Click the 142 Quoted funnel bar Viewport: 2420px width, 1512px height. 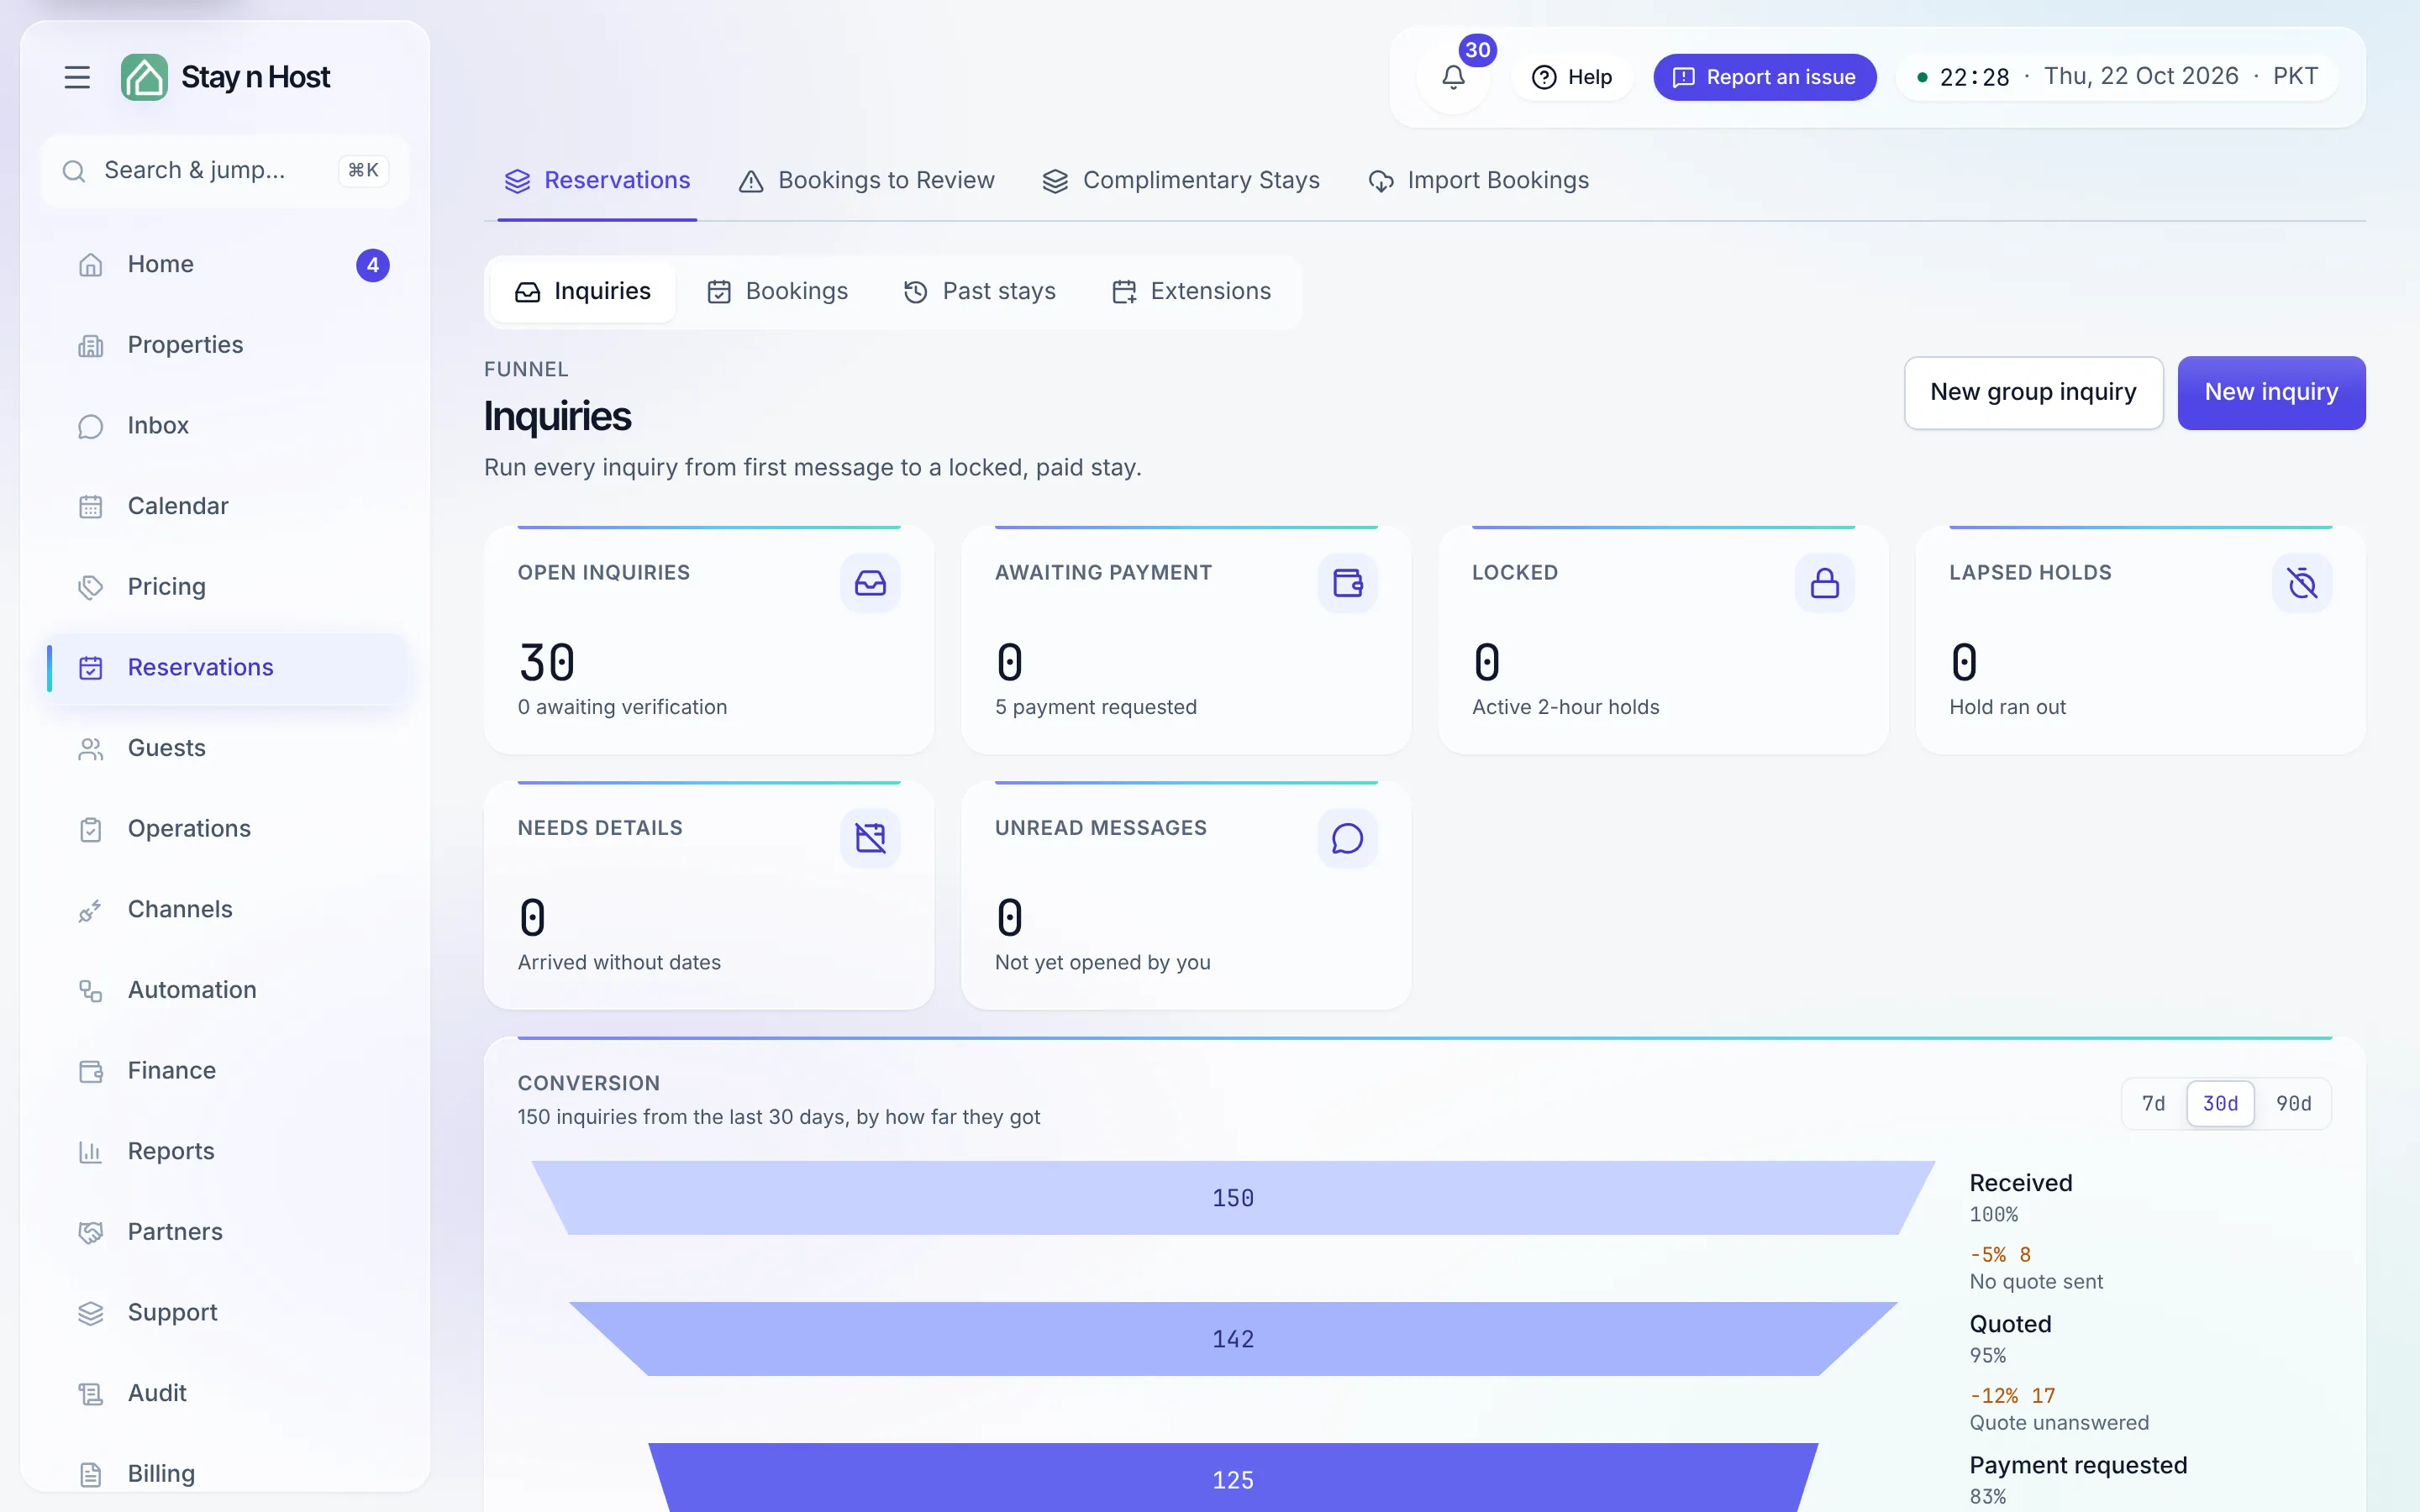coord(1233,1339)
